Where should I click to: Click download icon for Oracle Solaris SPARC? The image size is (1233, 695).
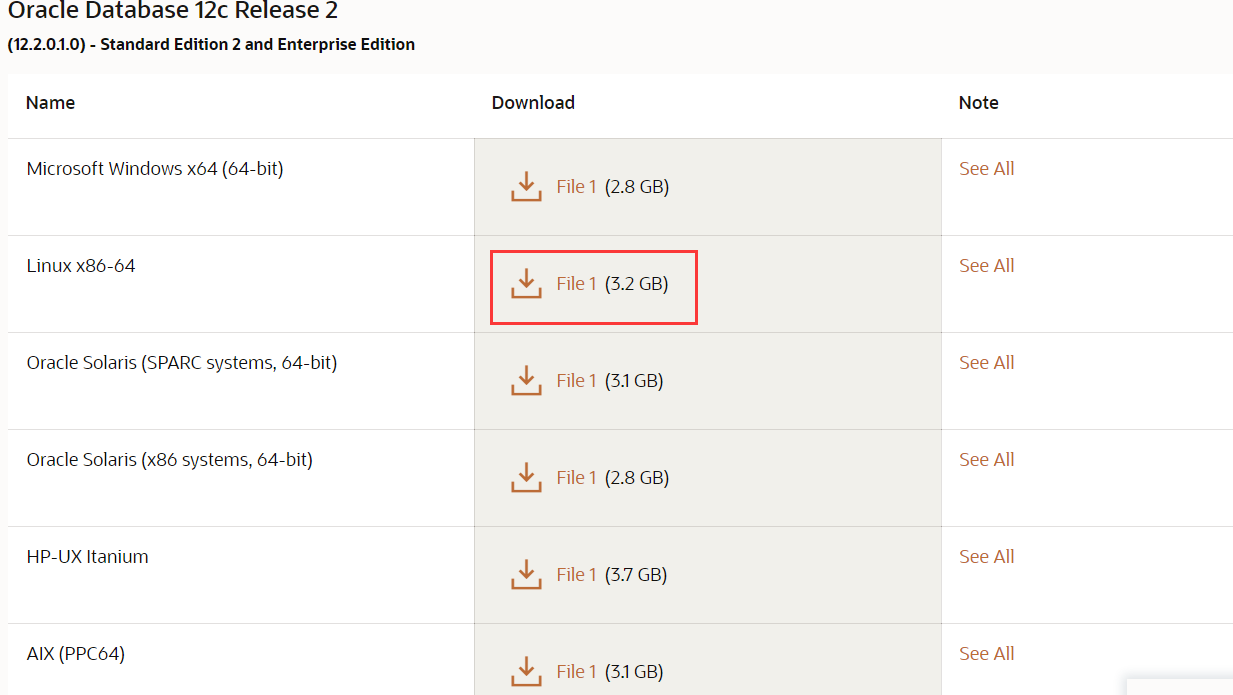pyautogui.click(x=526, y=380)
